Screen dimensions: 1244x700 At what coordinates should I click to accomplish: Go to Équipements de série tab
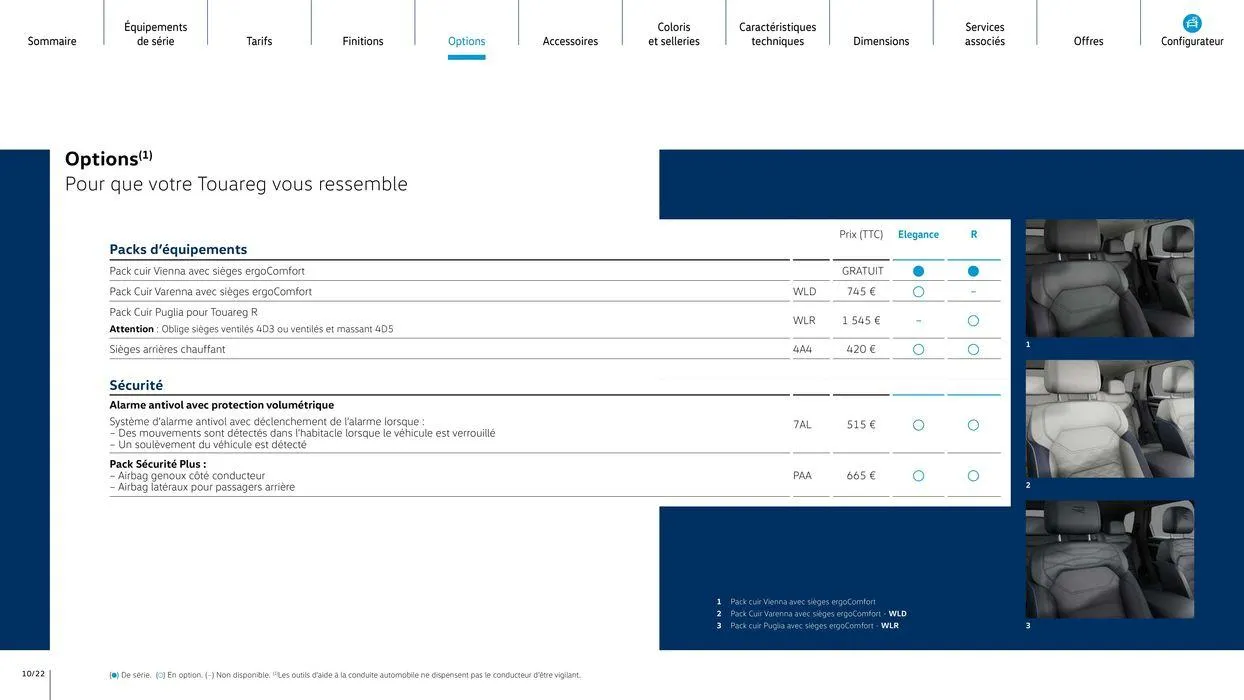click(x=156, y=34)
